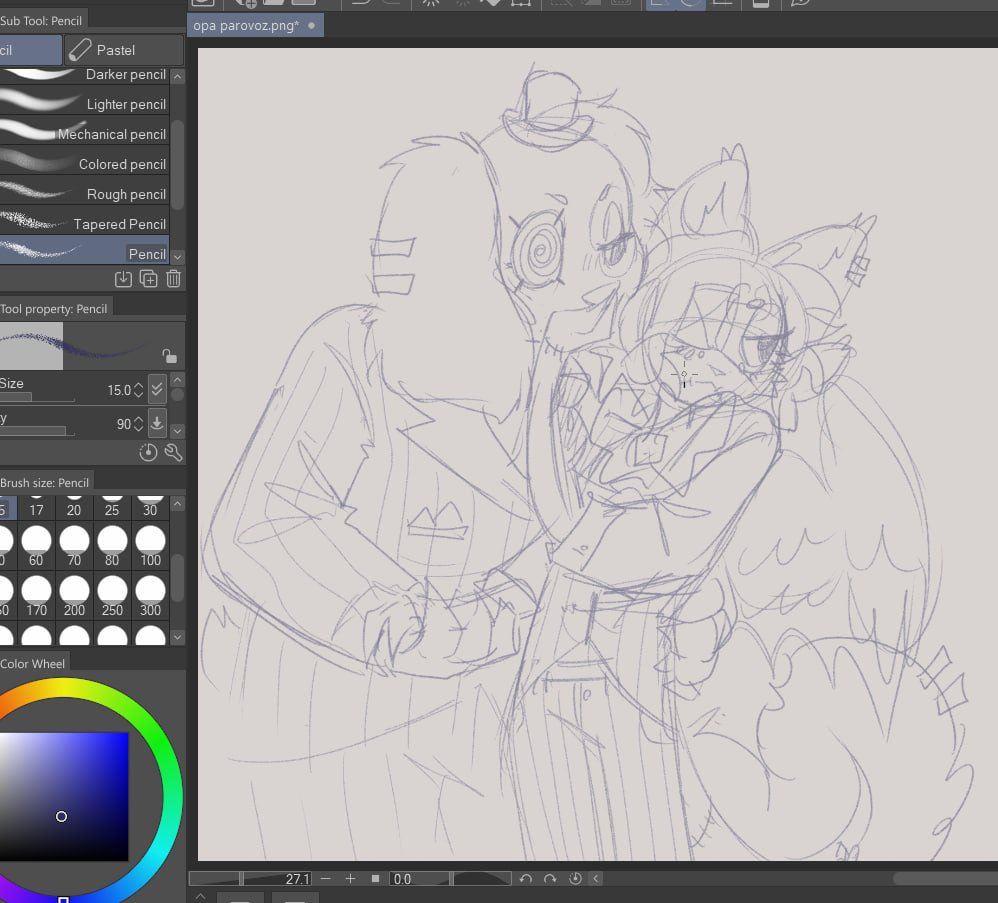Image resolution: width=998 pixels, height=903 pixels.
Task: Step the value 90 spinner arrows
Action: click(x=138, y=424)
